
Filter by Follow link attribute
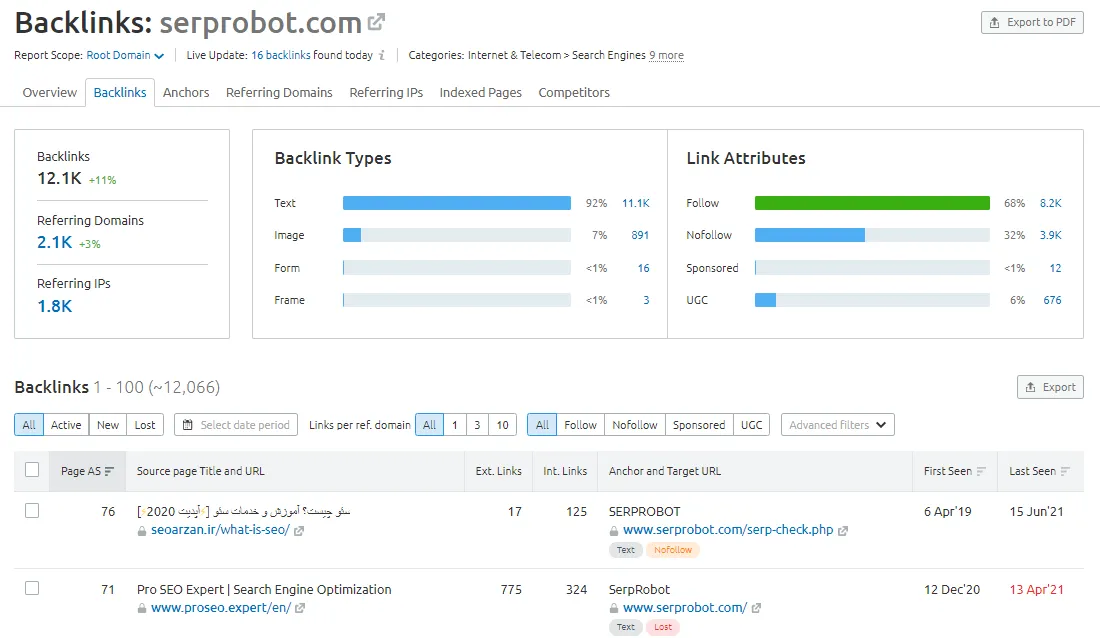pos(580,425)
